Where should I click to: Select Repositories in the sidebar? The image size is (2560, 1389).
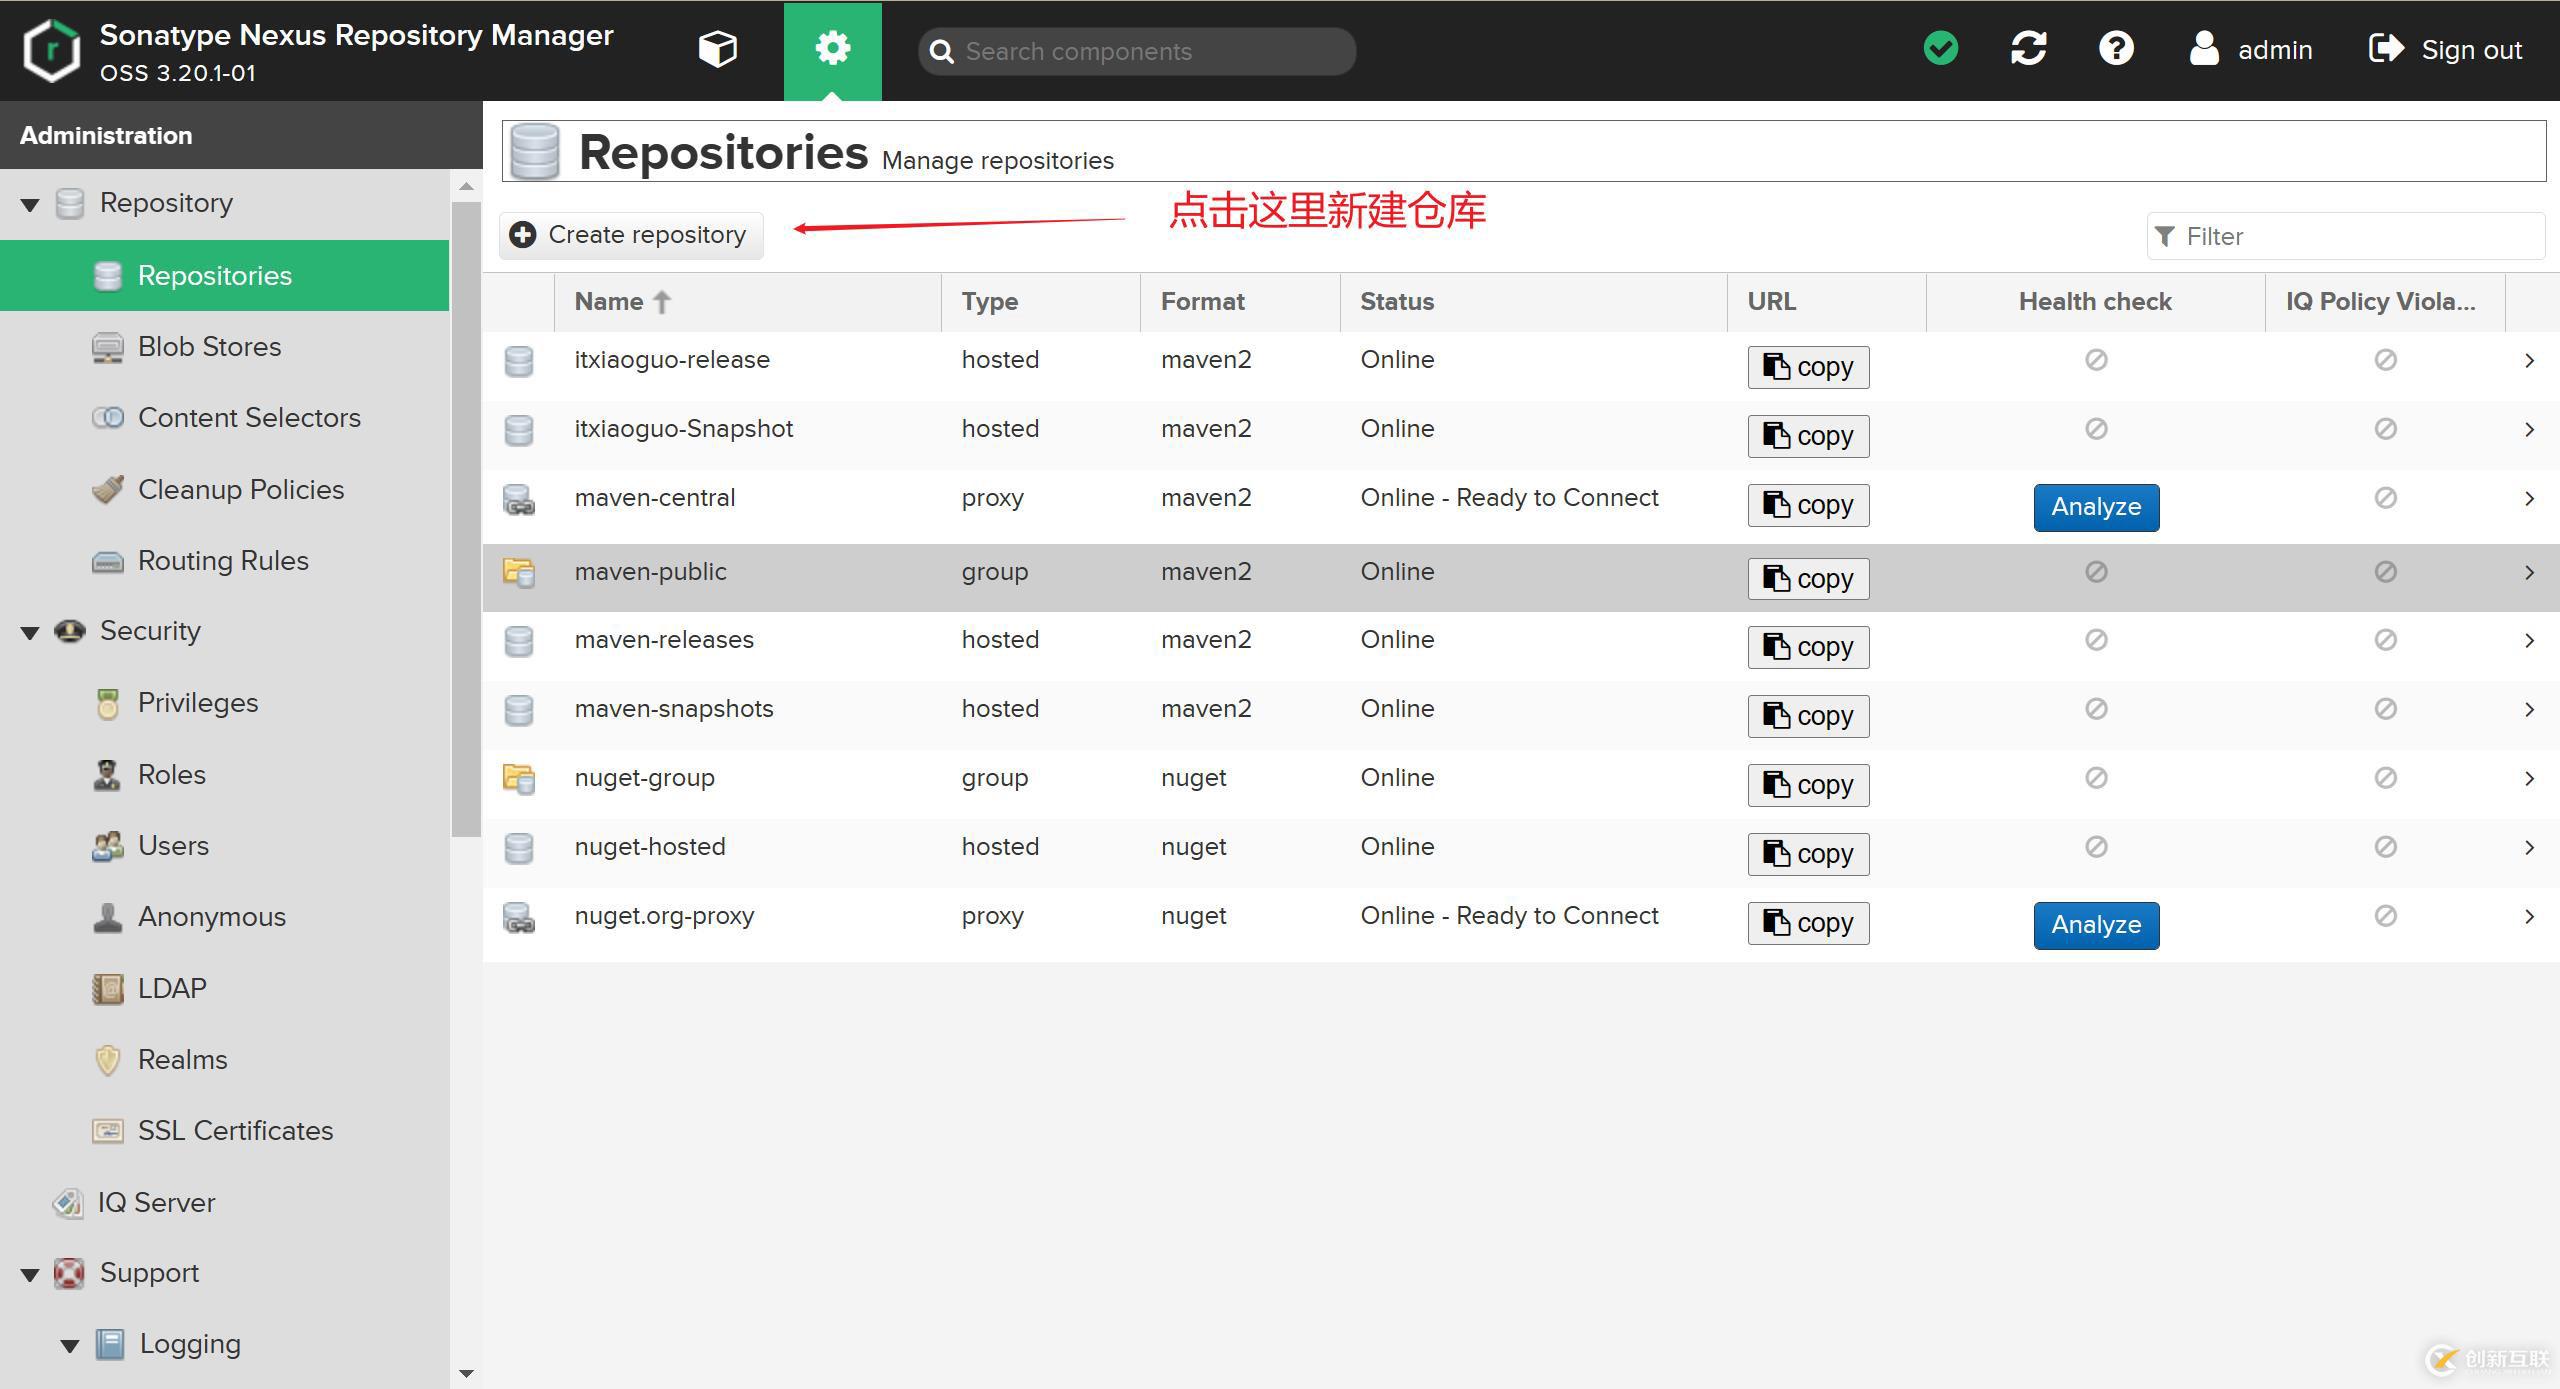click(224, 275)
